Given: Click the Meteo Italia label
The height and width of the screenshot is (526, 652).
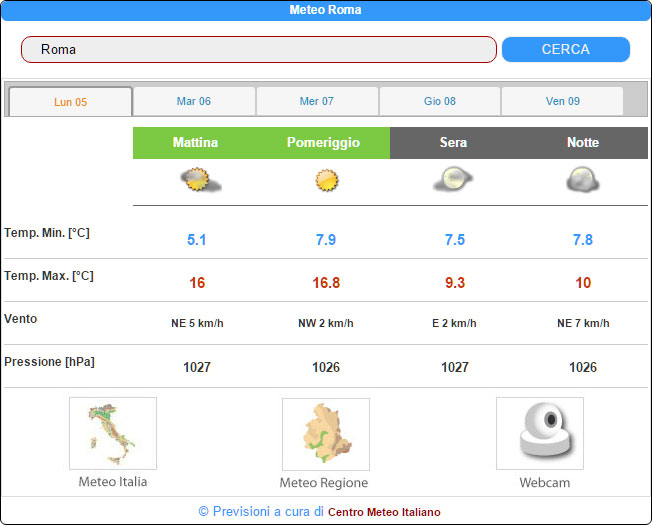Looking at the screenshot, I should click(113, 482).
